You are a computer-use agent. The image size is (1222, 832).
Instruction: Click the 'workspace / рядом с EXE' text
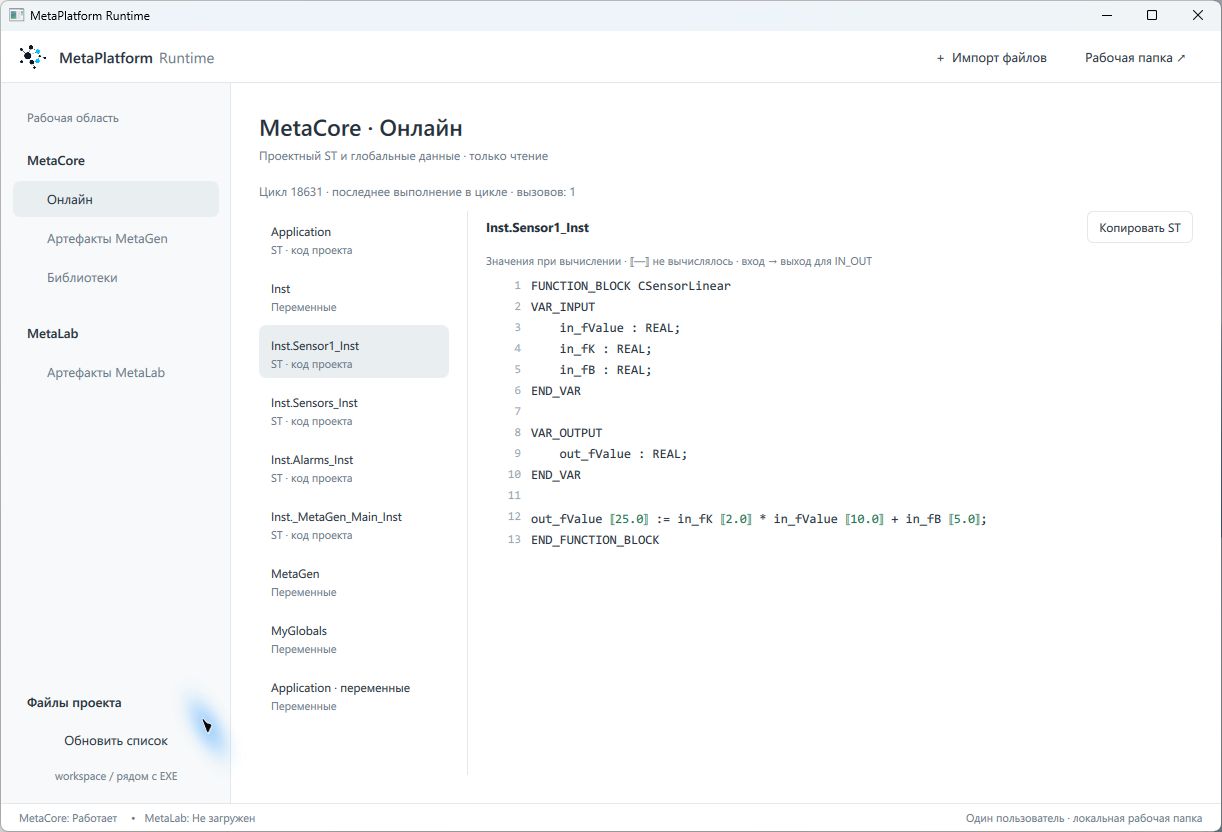tap(116, 776)
